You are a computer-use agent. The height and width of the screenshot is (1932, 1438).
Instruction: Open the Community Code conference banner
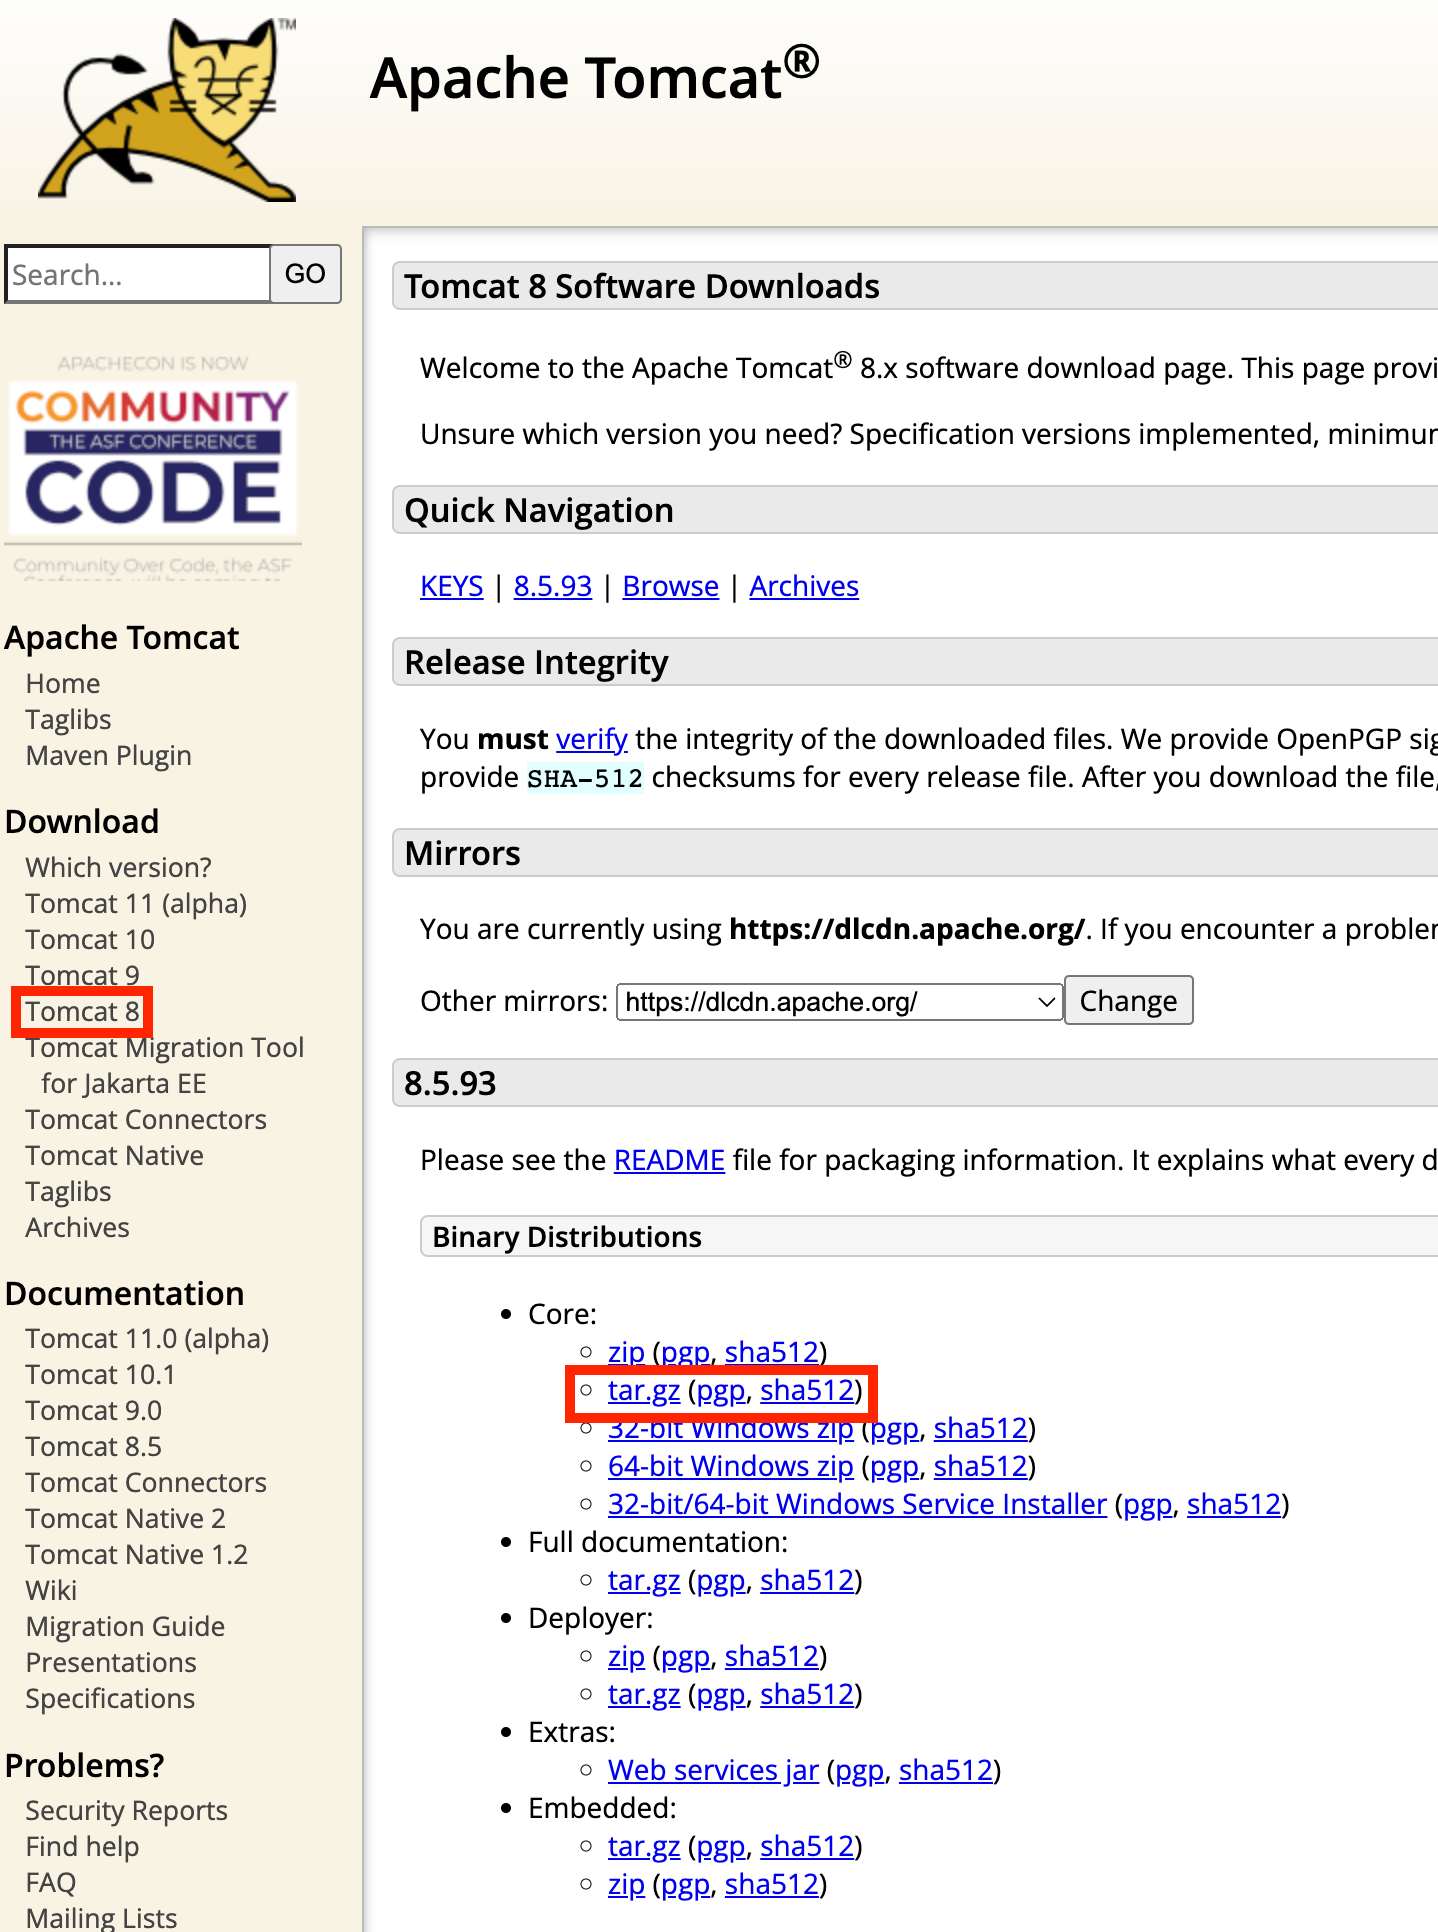tap(153, 458)
